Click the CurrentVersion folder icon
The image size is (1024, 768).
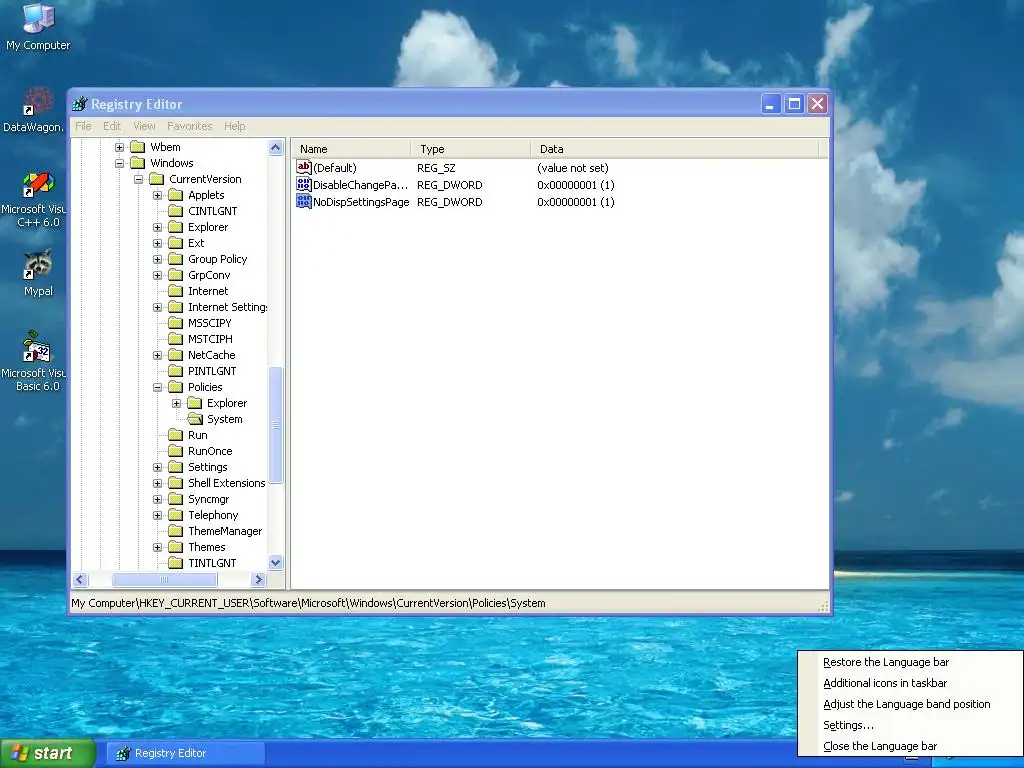tap(156, 179)
